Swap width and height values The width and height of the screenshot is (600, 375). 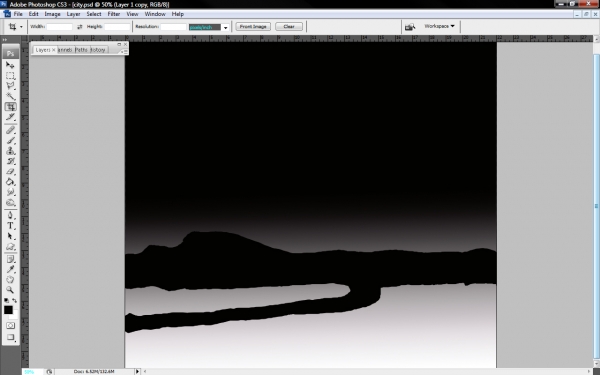pyautogui.click(x=80, y=27)
